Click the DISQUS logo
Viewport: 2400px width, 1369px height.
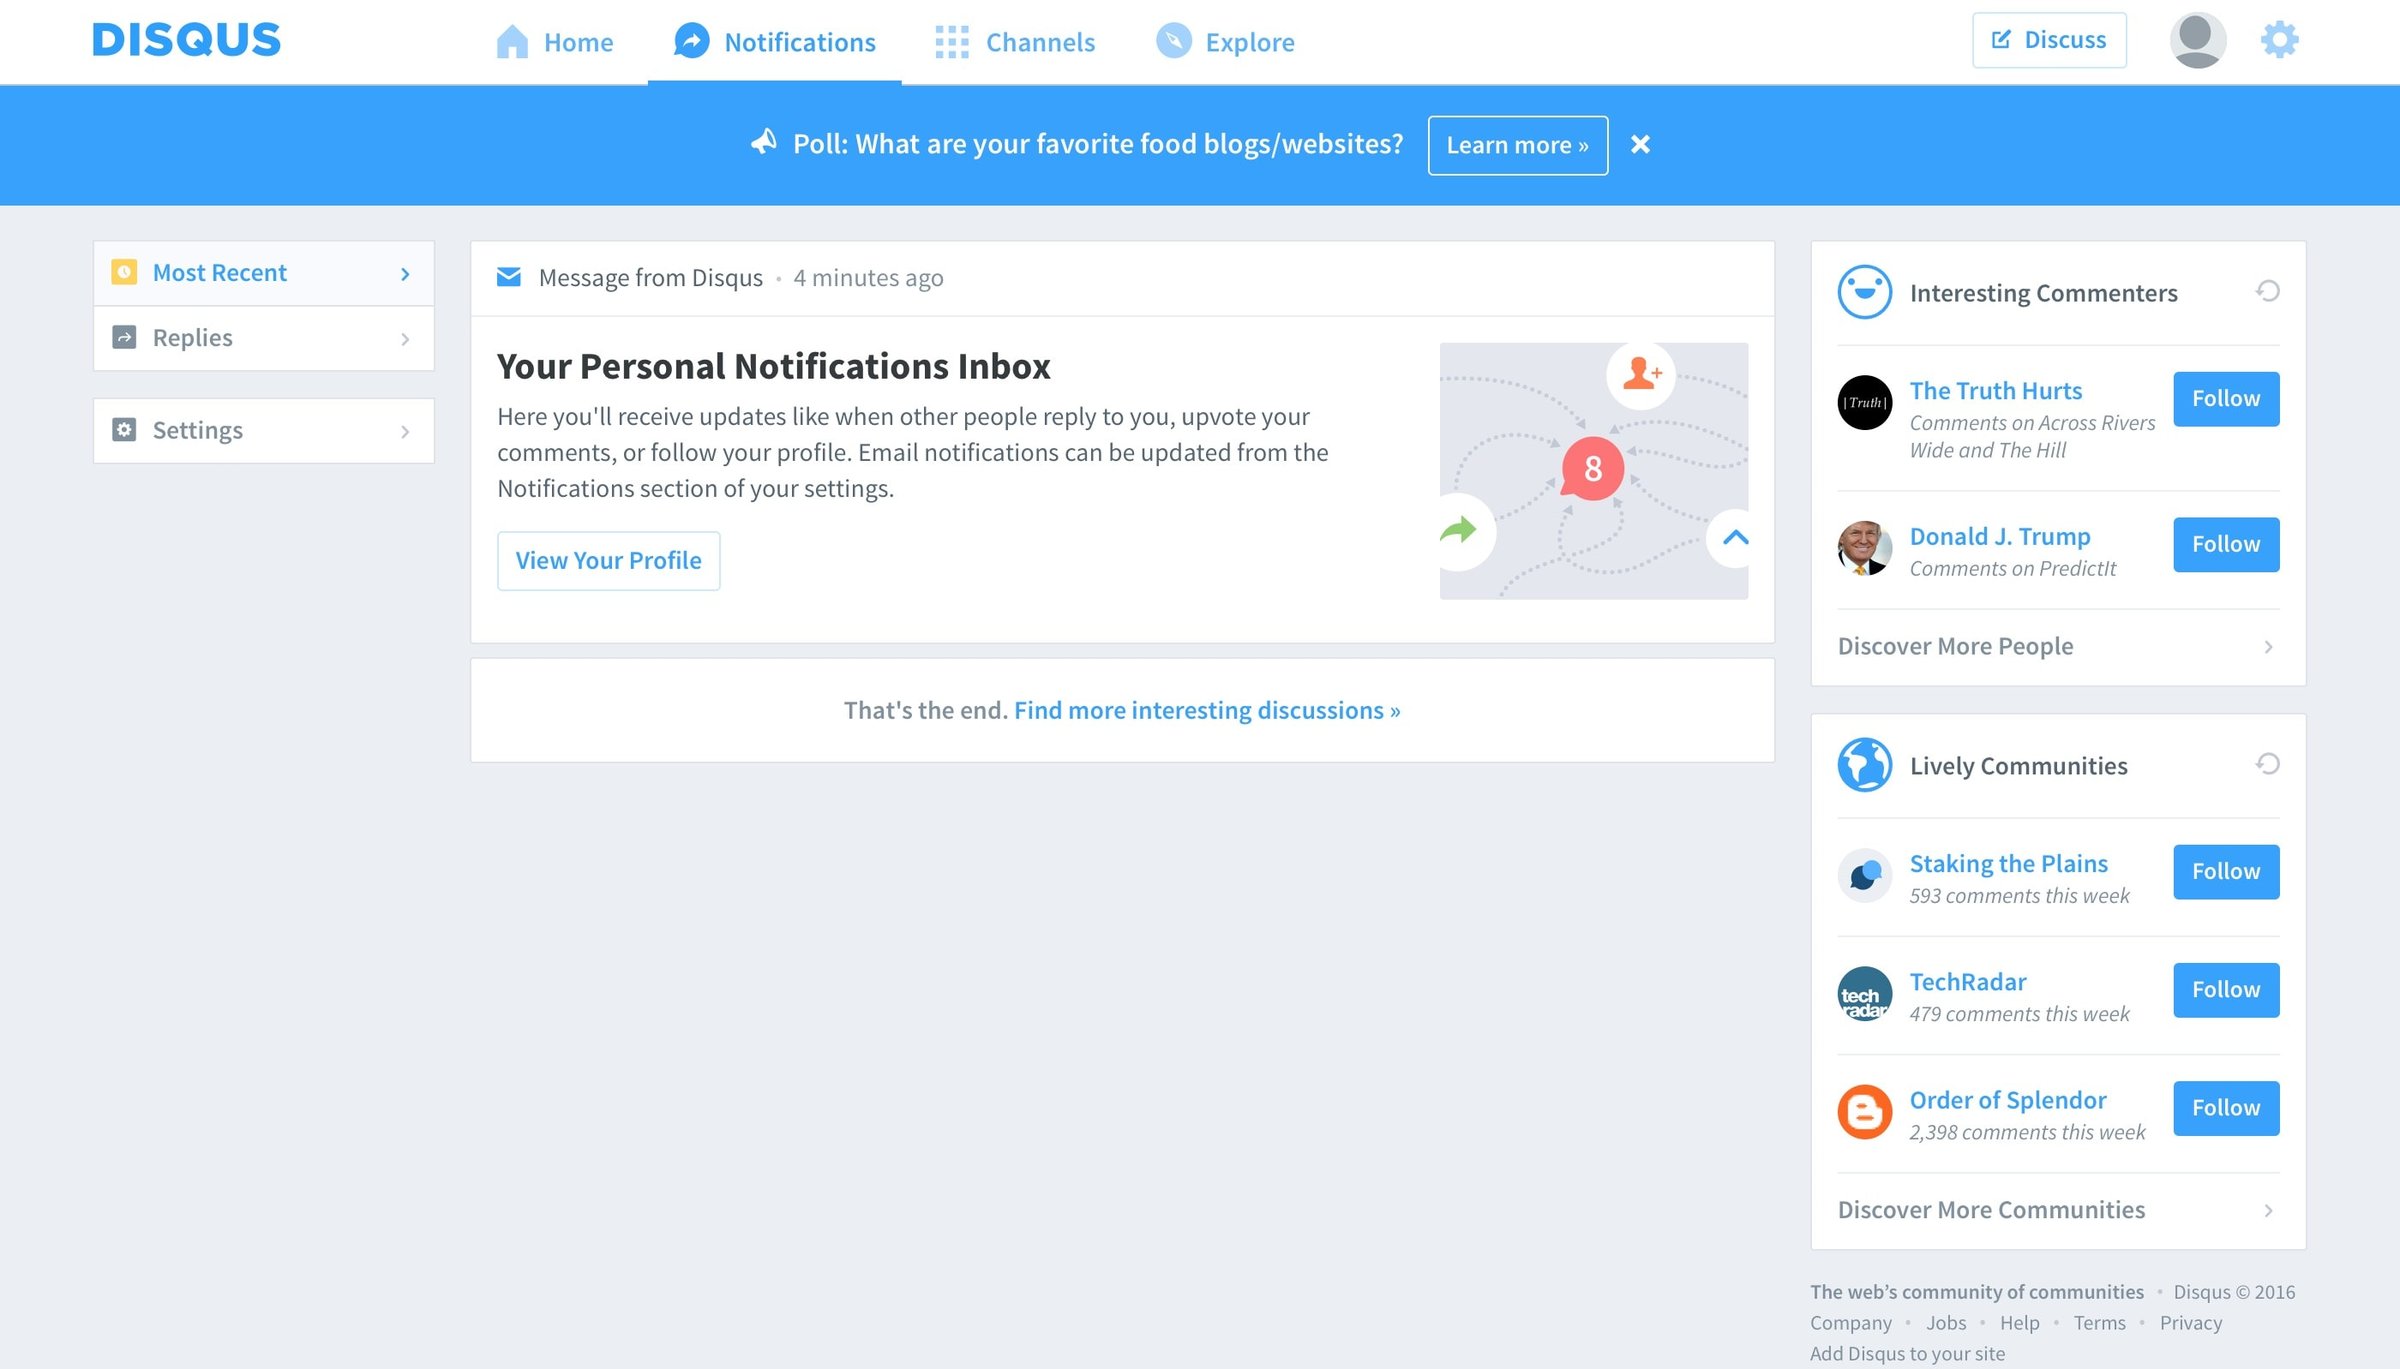[x=187, y=40]
